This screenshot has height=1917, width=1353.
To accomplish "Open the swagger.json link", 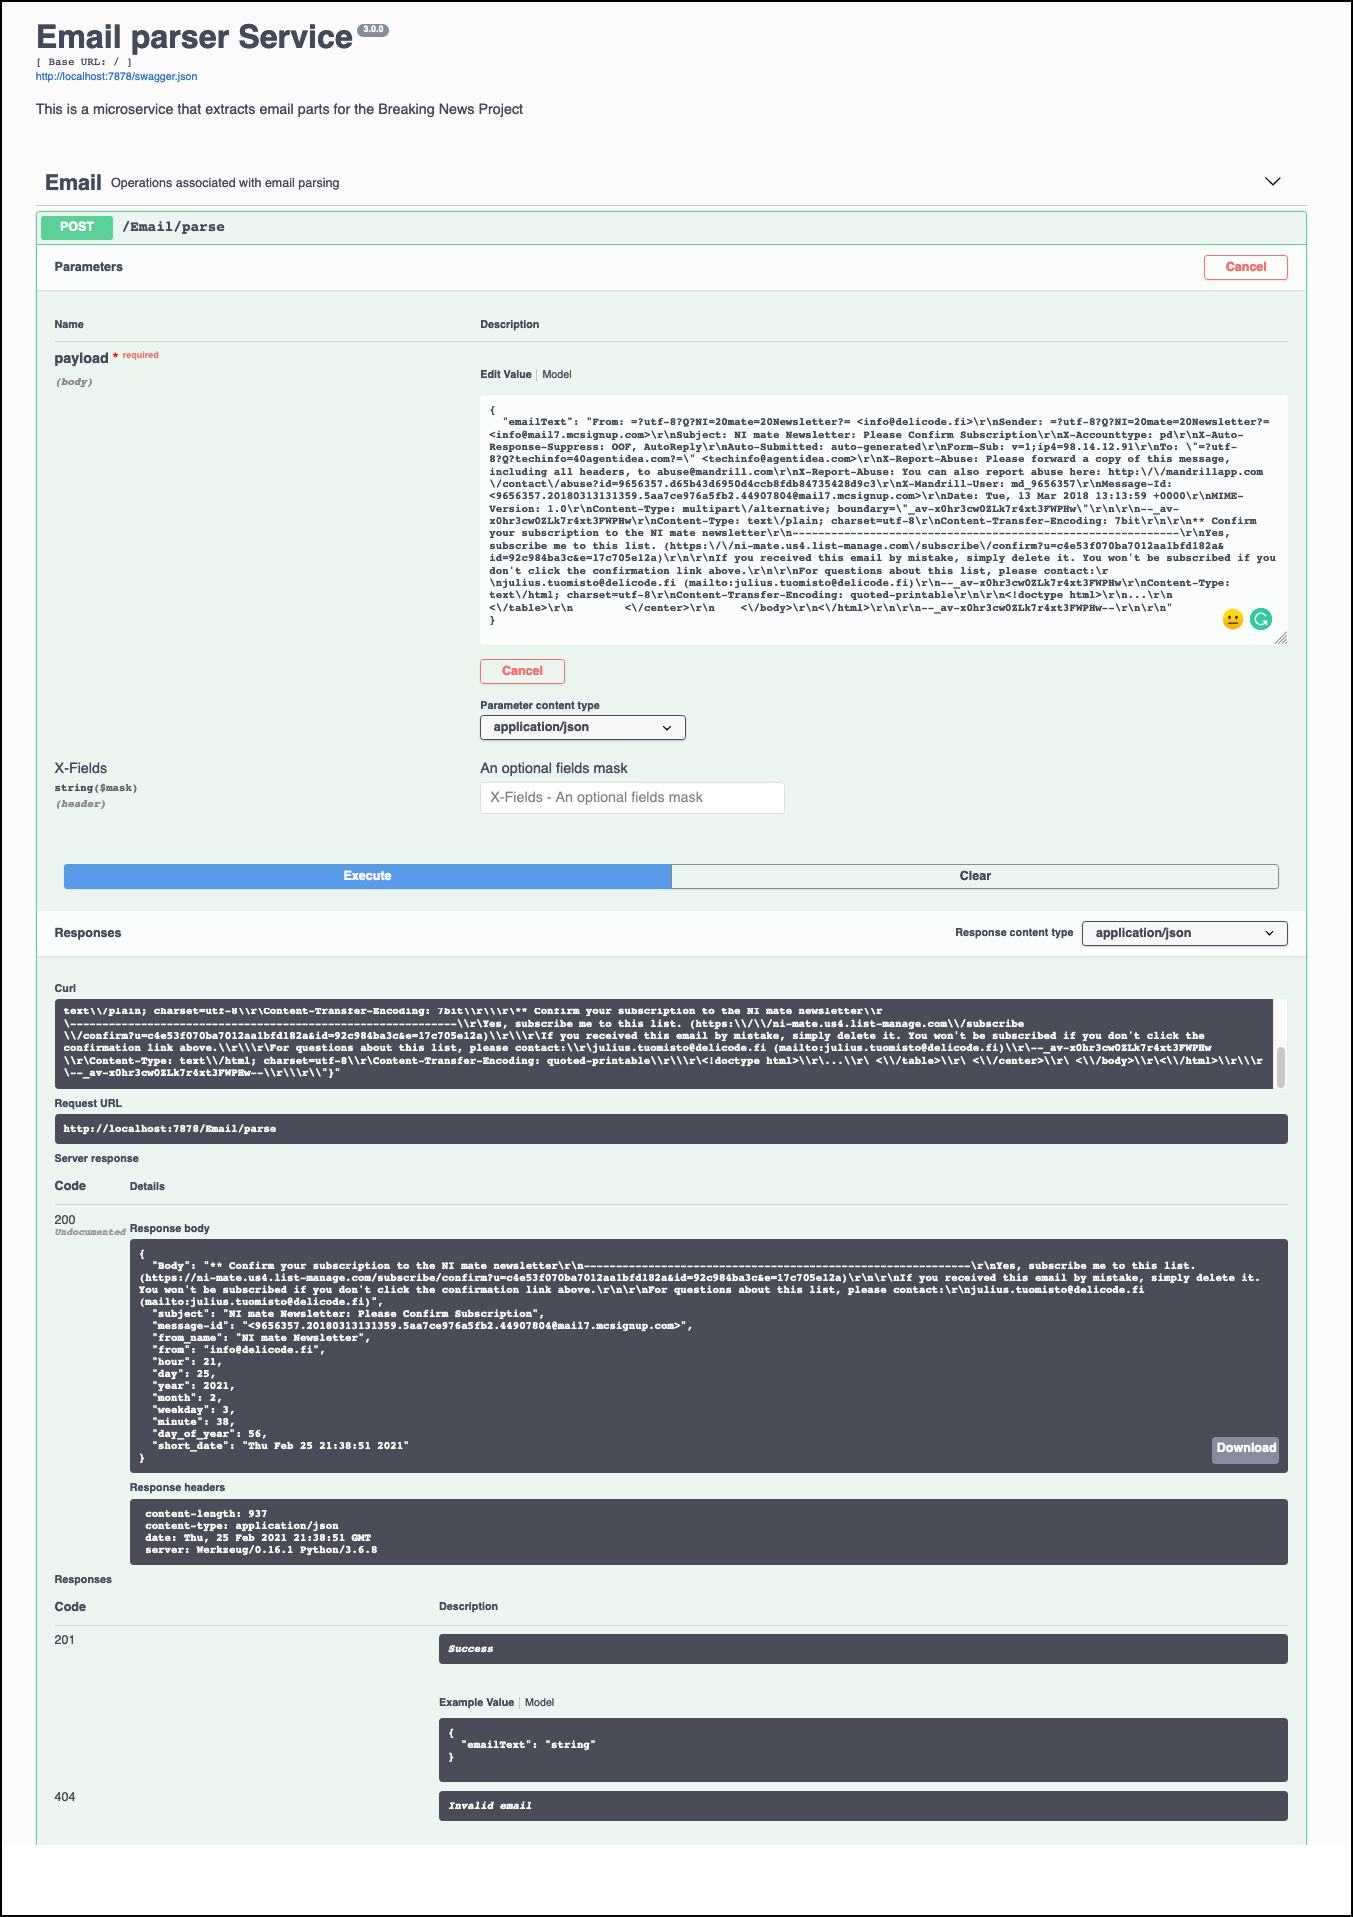I will coord(116,76).
